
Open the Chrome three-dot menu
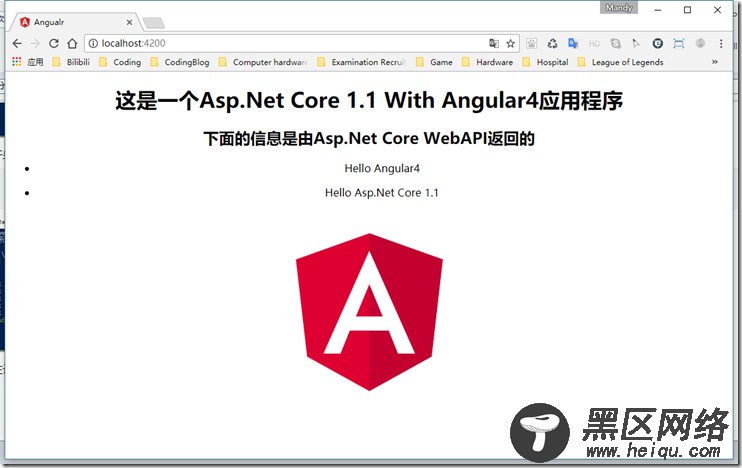coord(721,44)
